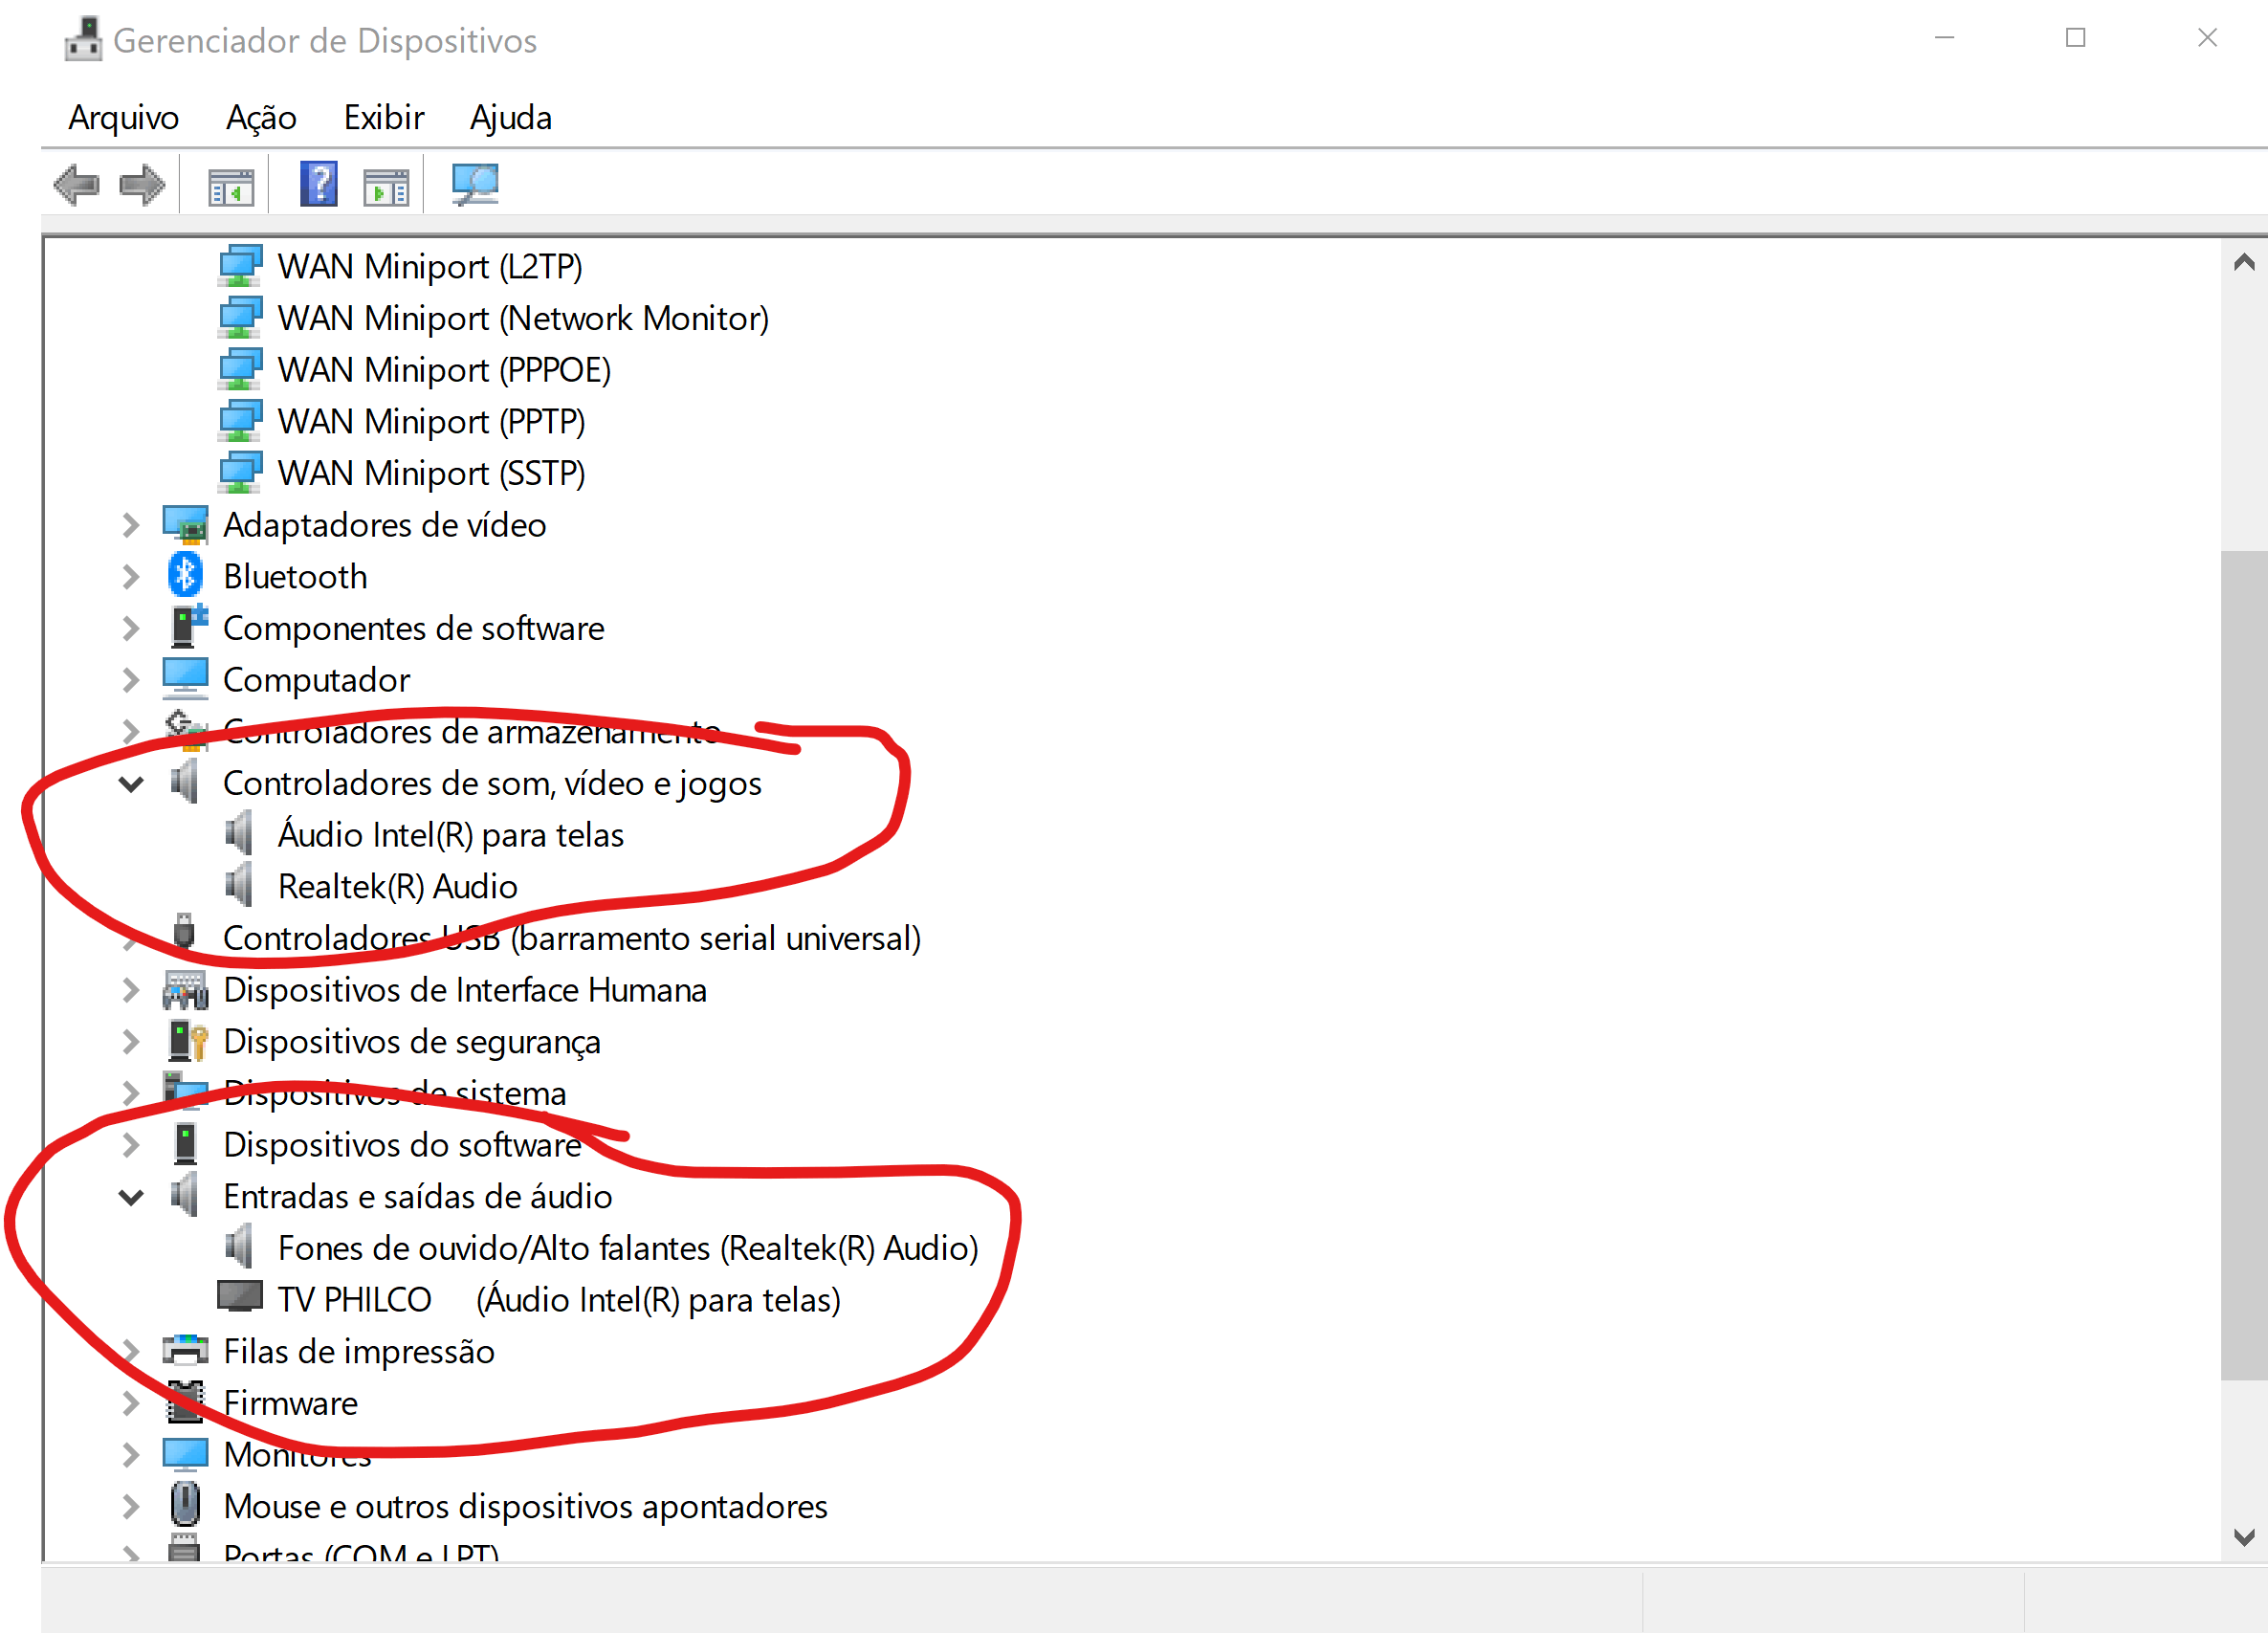Click the Bluetooth category icon
The height and width of the screenshot is (1633, 2268).
tap(185, 576)
